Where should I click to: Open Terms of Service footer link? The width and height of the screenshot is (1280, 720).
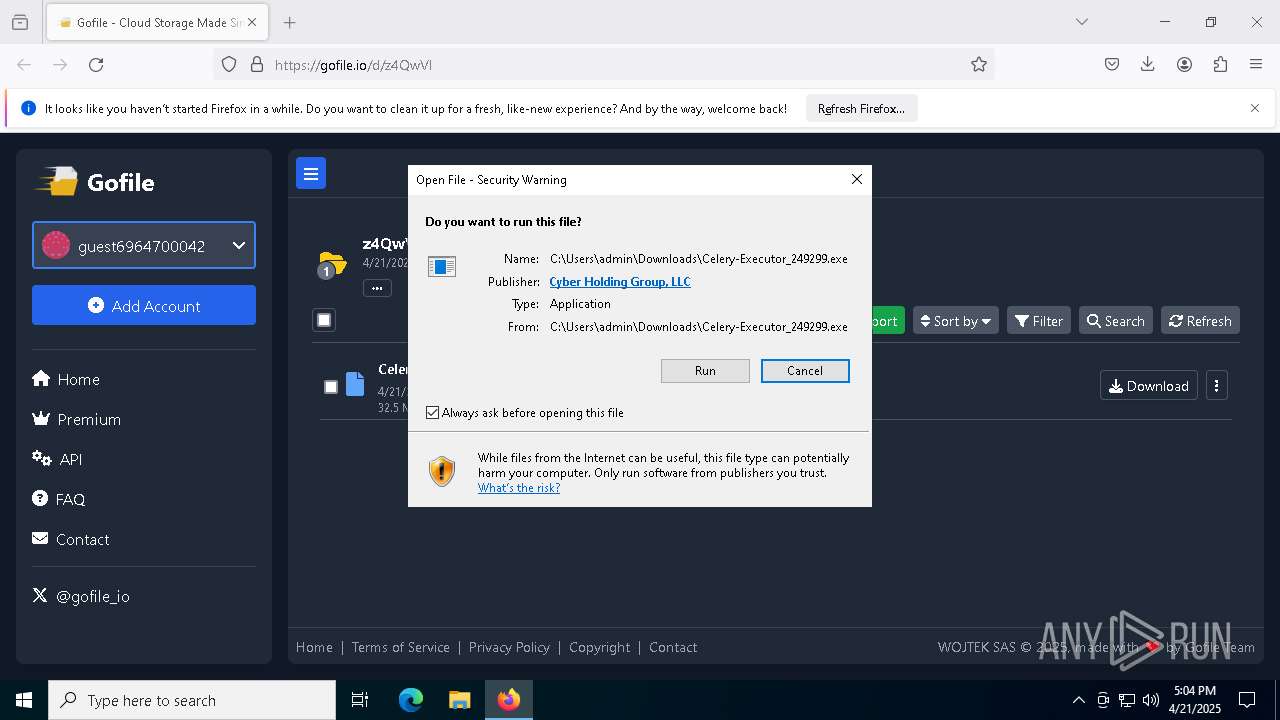click(x=400, y=647)
